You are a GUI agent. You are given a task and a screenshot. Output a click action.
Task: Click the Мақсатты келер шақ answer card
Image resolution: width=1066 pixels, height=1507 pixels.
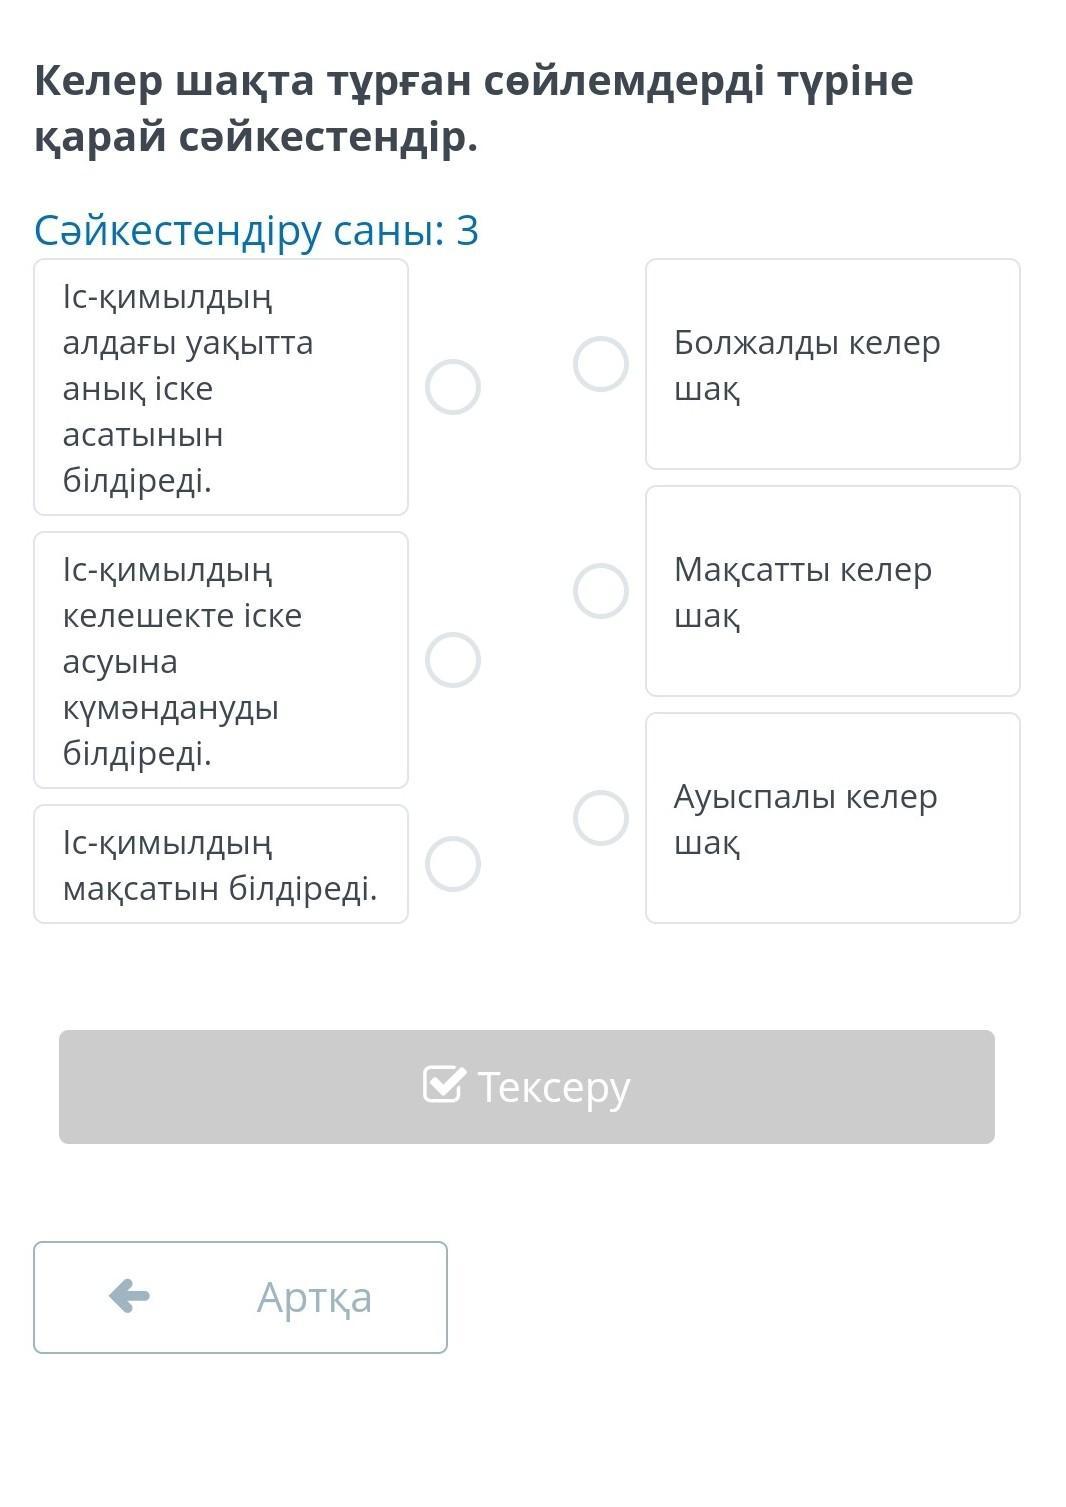(x=832, y=591)
